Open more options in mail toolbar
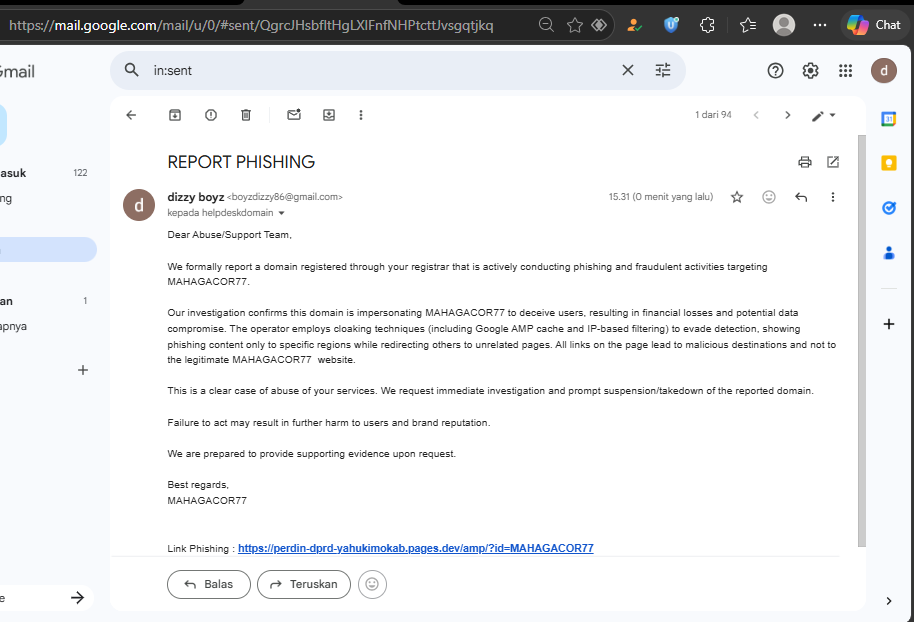Image resolution: width=914 pixels, height=622 pixels. [361, 115]
